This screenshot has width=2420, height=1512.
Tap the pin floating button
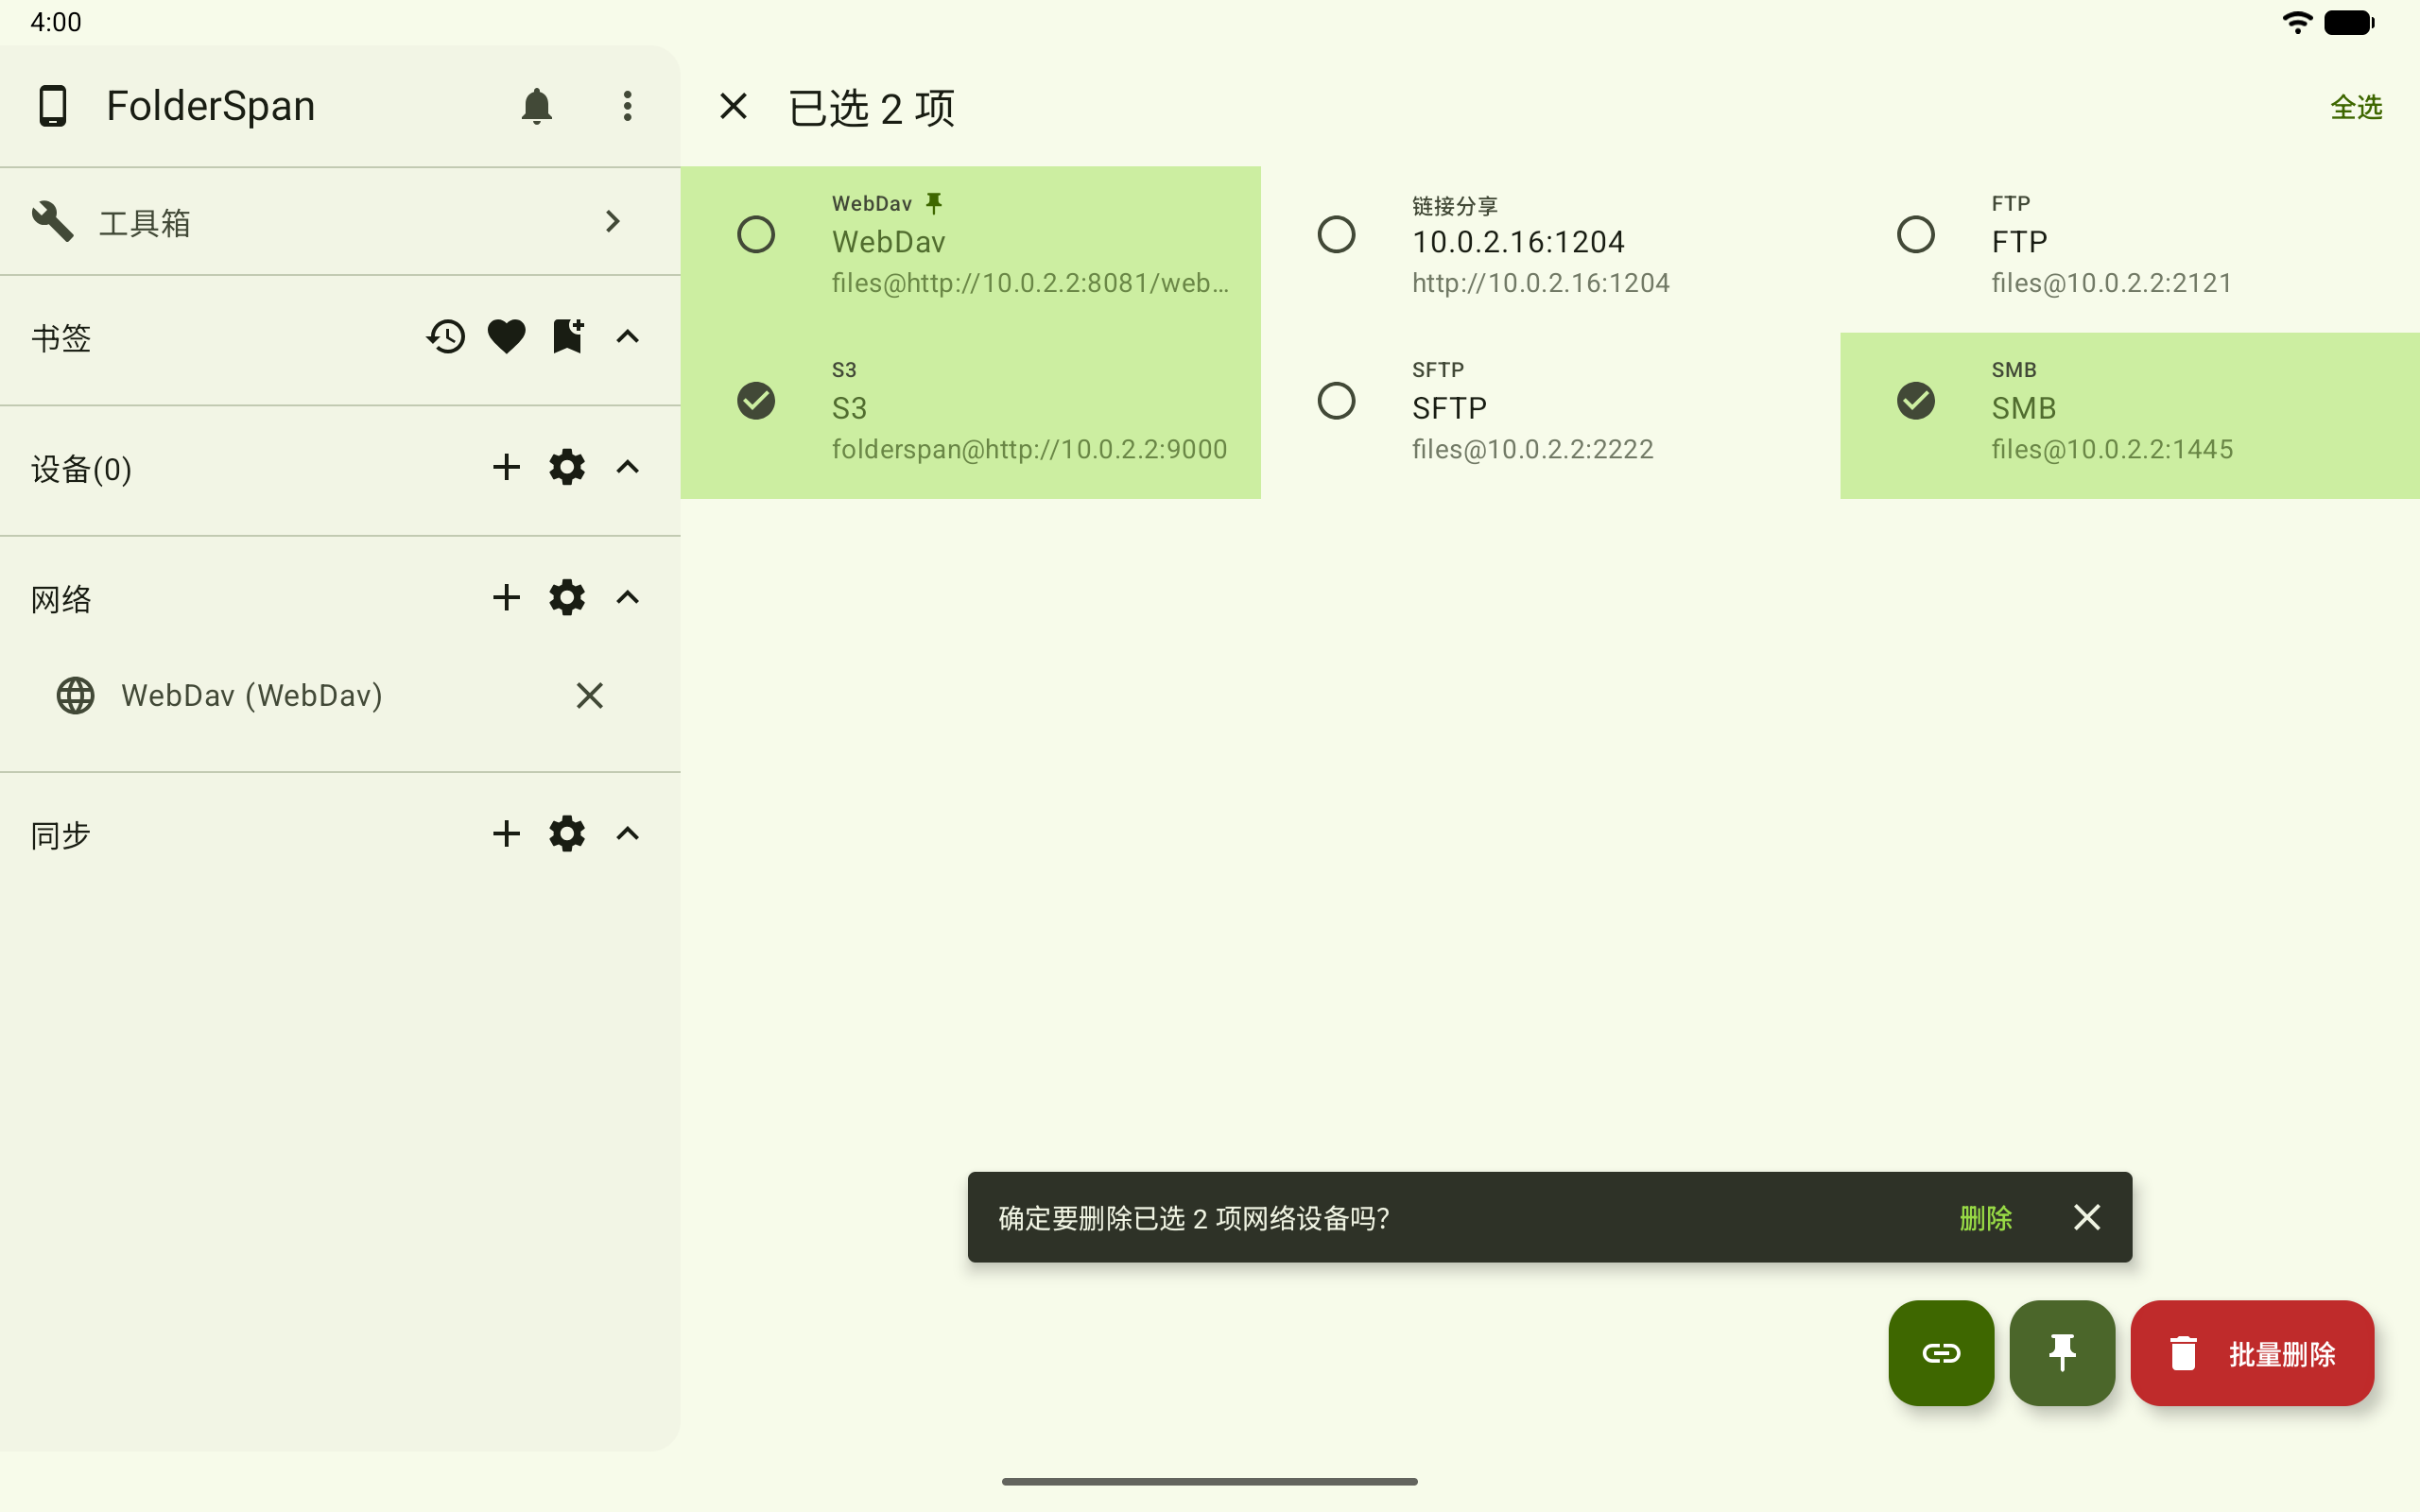[2062, 1353]
